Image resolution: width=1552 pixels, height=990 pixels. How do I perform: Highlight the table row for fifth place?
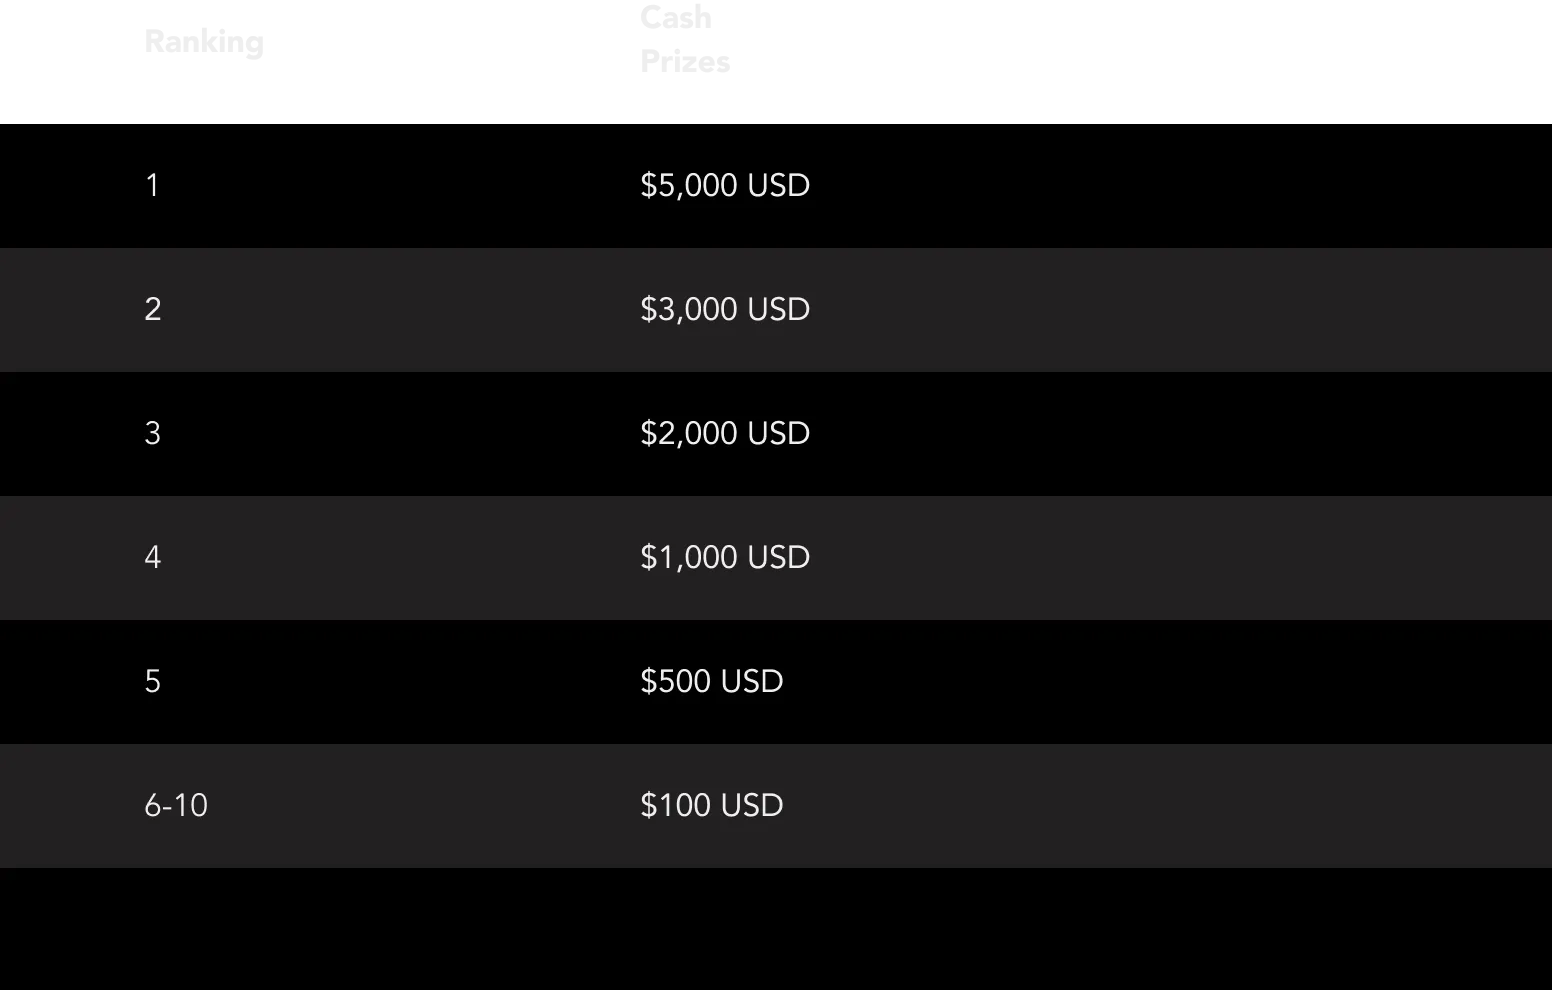1100,681
